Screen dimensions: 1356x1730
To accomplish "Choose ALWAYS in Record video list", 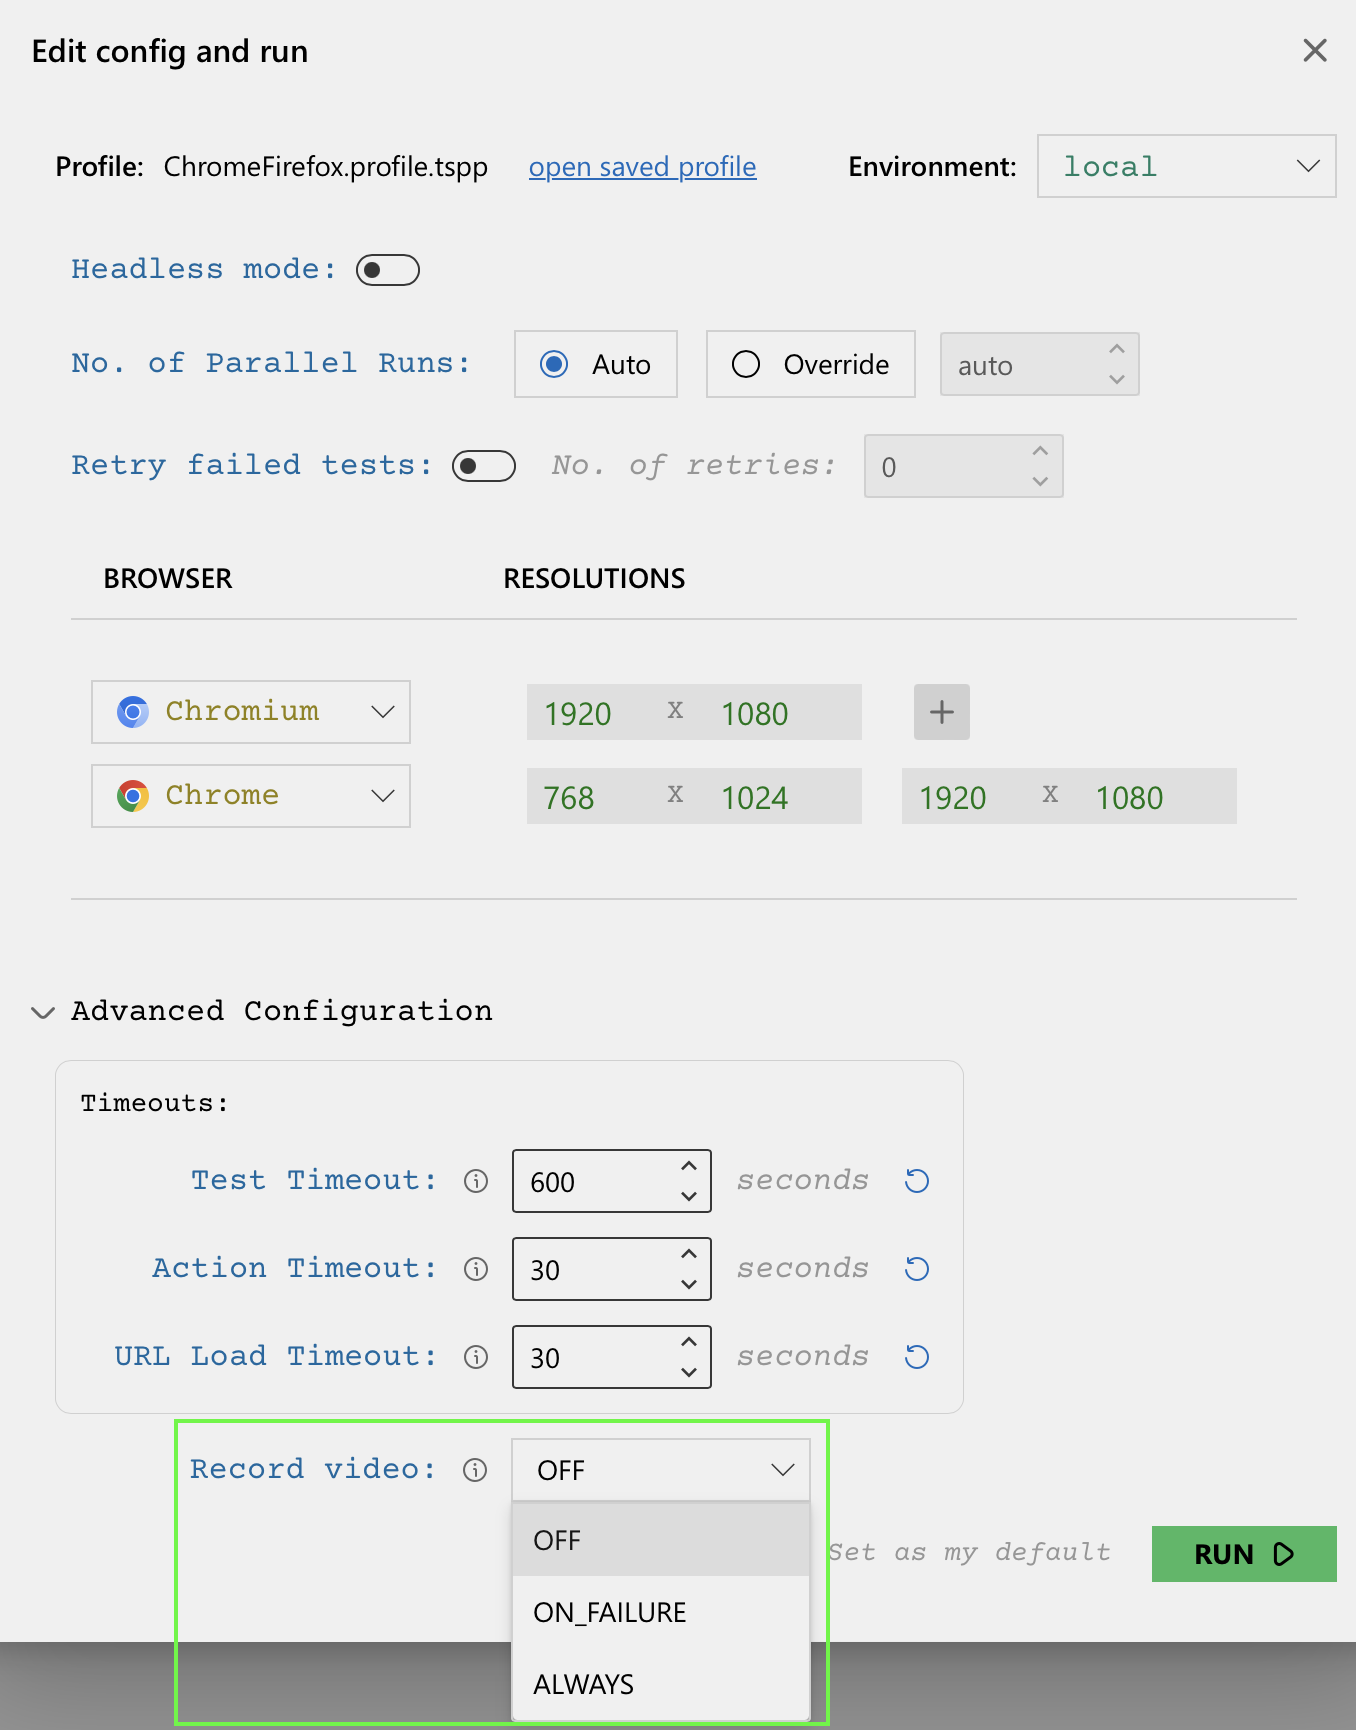I will click(584, 1684).
